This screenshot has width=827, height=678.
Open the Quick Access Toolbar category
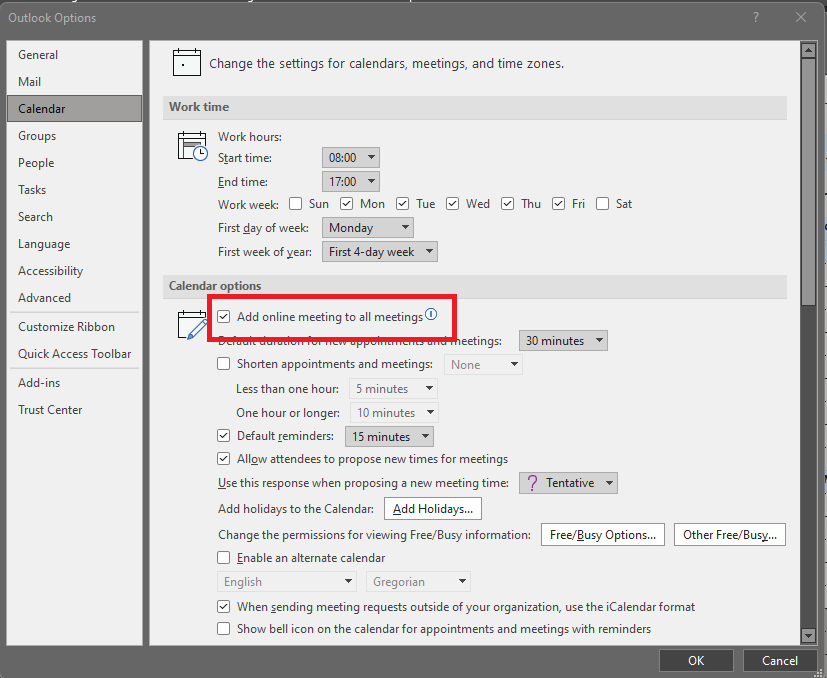(74, 354)
